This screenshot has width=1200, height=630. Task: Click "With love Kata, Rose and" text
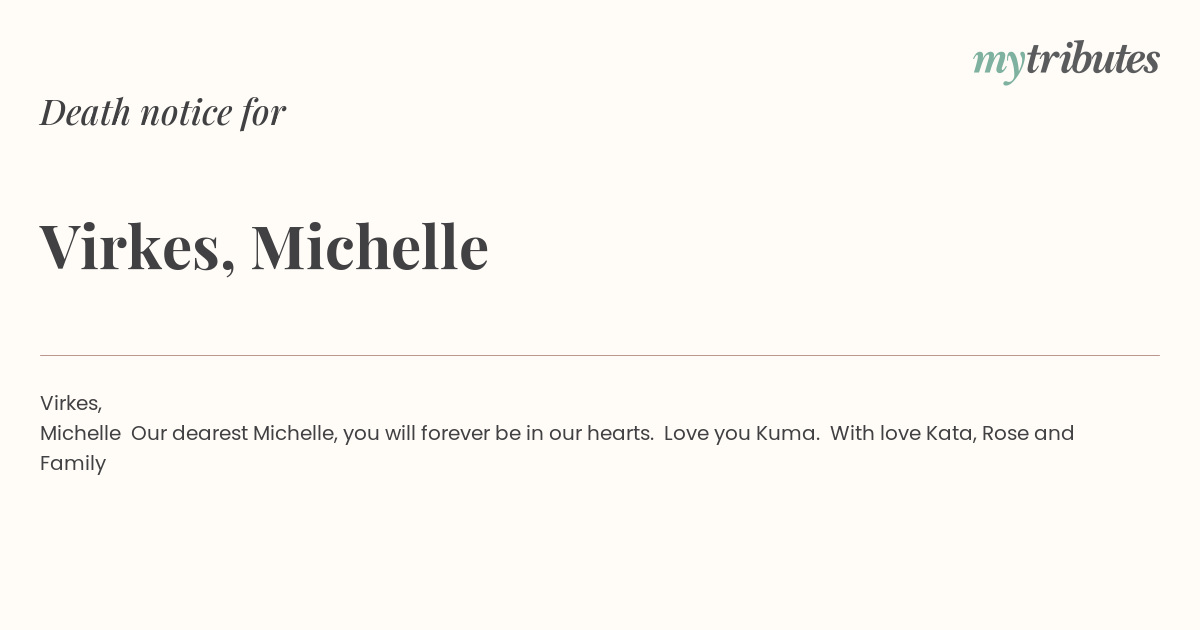[952, 433]
